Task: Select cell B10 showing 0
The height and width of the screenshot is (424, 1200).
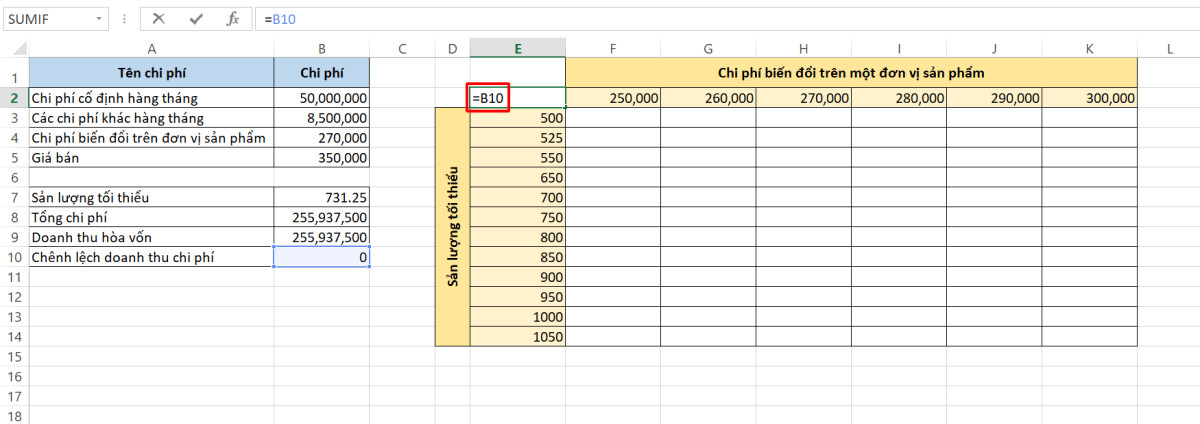Action: coord(322,257)
